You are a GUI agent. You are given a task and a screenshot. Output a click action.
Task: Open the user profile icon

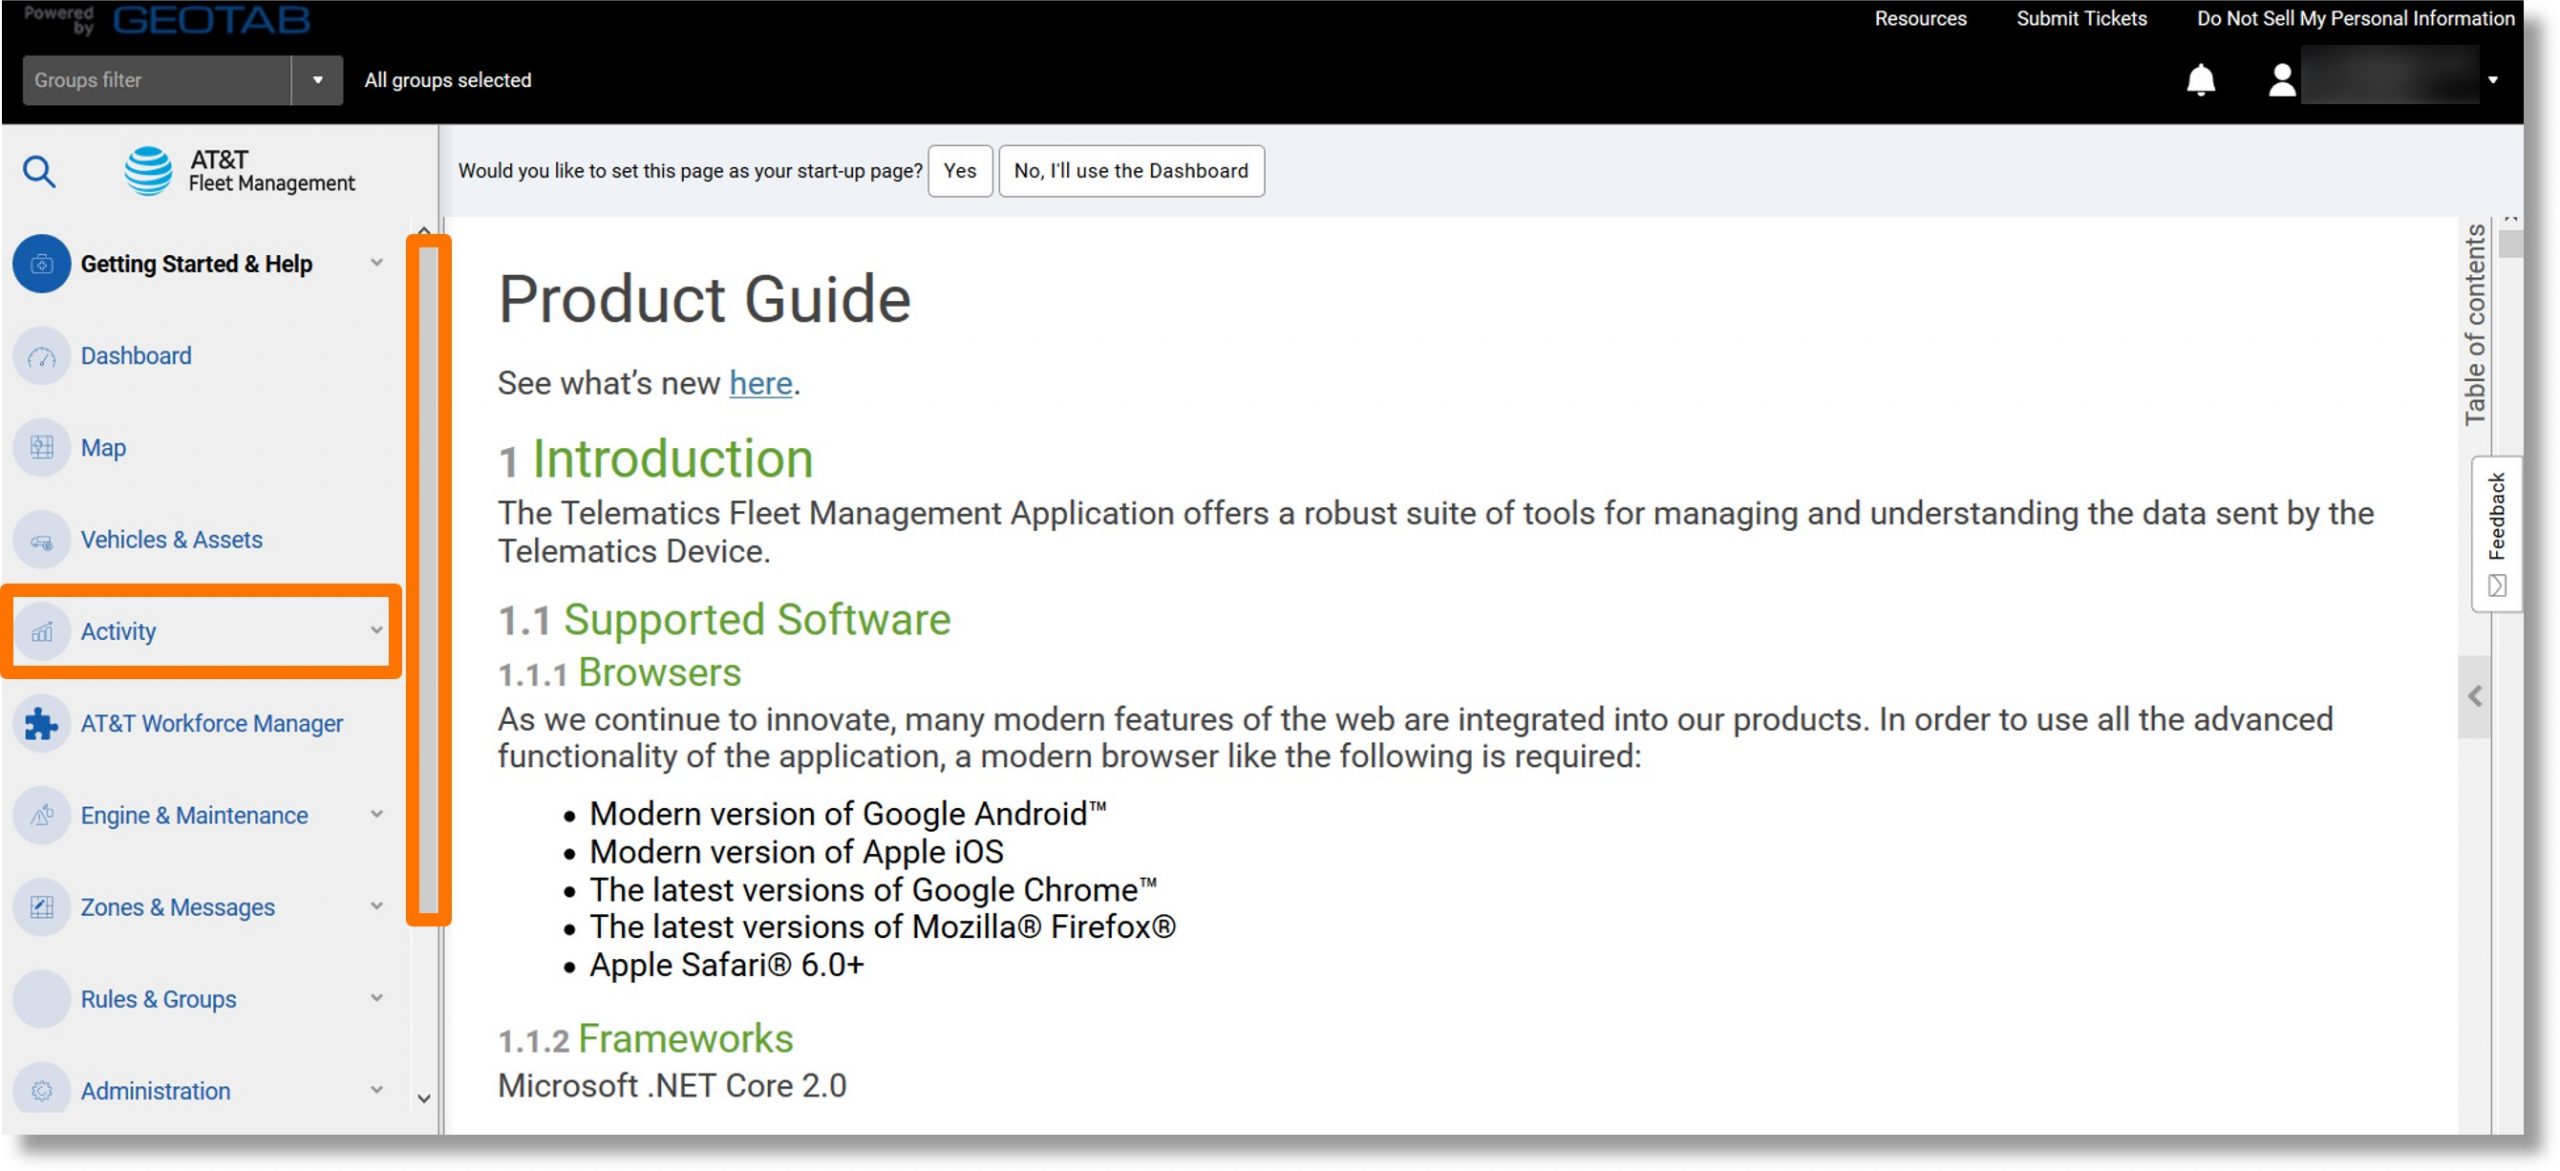click(x=2281, y=80)
